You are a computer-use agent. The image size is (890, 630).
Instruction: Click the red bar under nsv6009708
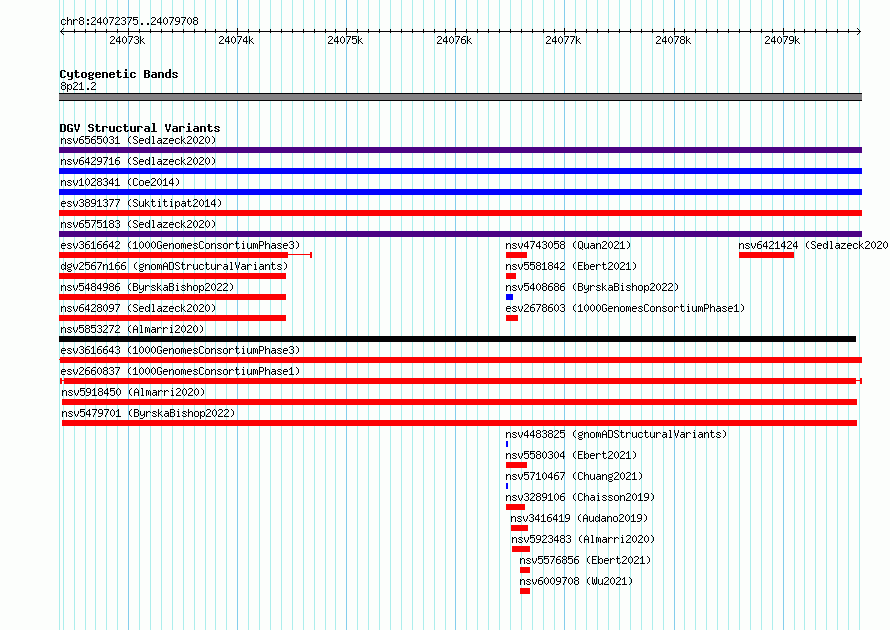click(525, 591)
